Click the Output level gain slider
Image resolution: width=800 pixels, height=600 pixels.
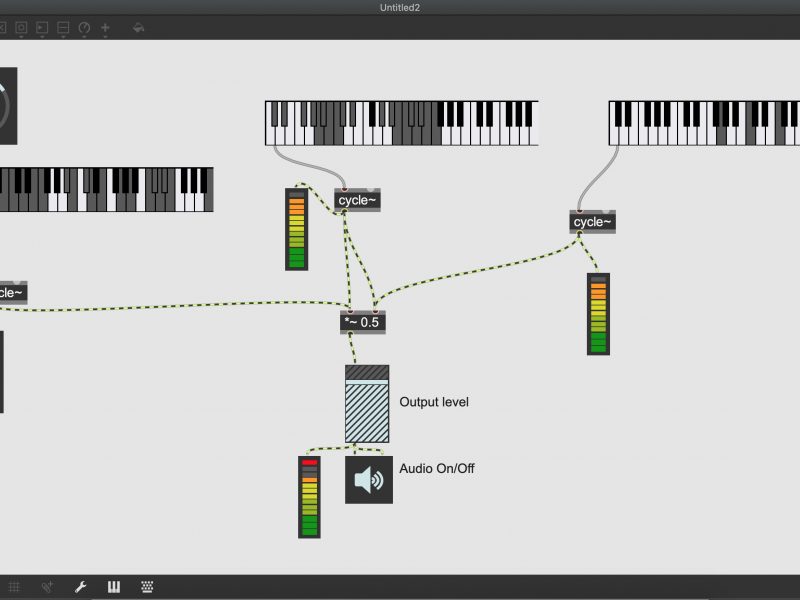(367, 405)
